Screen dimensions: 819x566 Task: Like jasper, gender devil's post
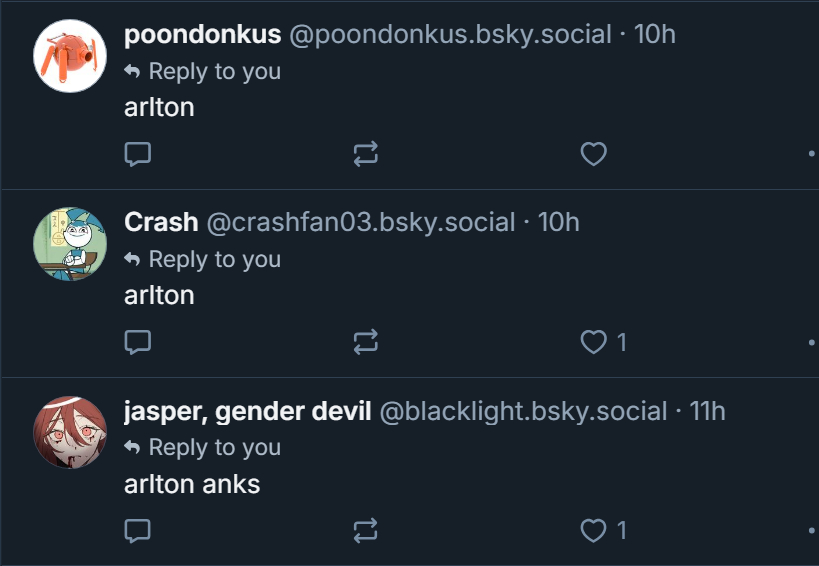(594, 531)
